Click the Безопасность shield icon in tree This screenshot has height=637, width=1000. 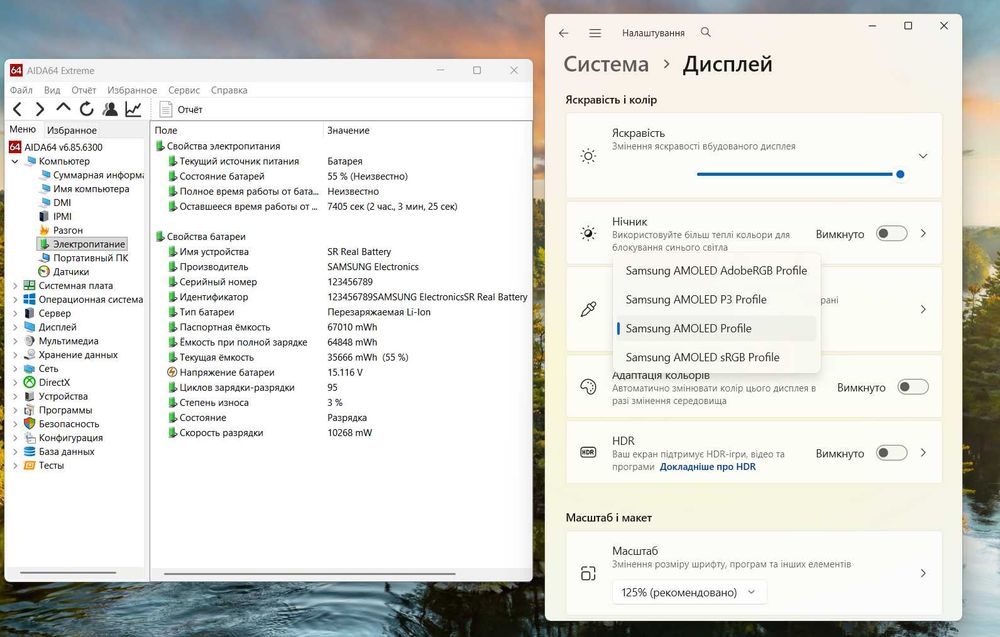pos(29,423)
